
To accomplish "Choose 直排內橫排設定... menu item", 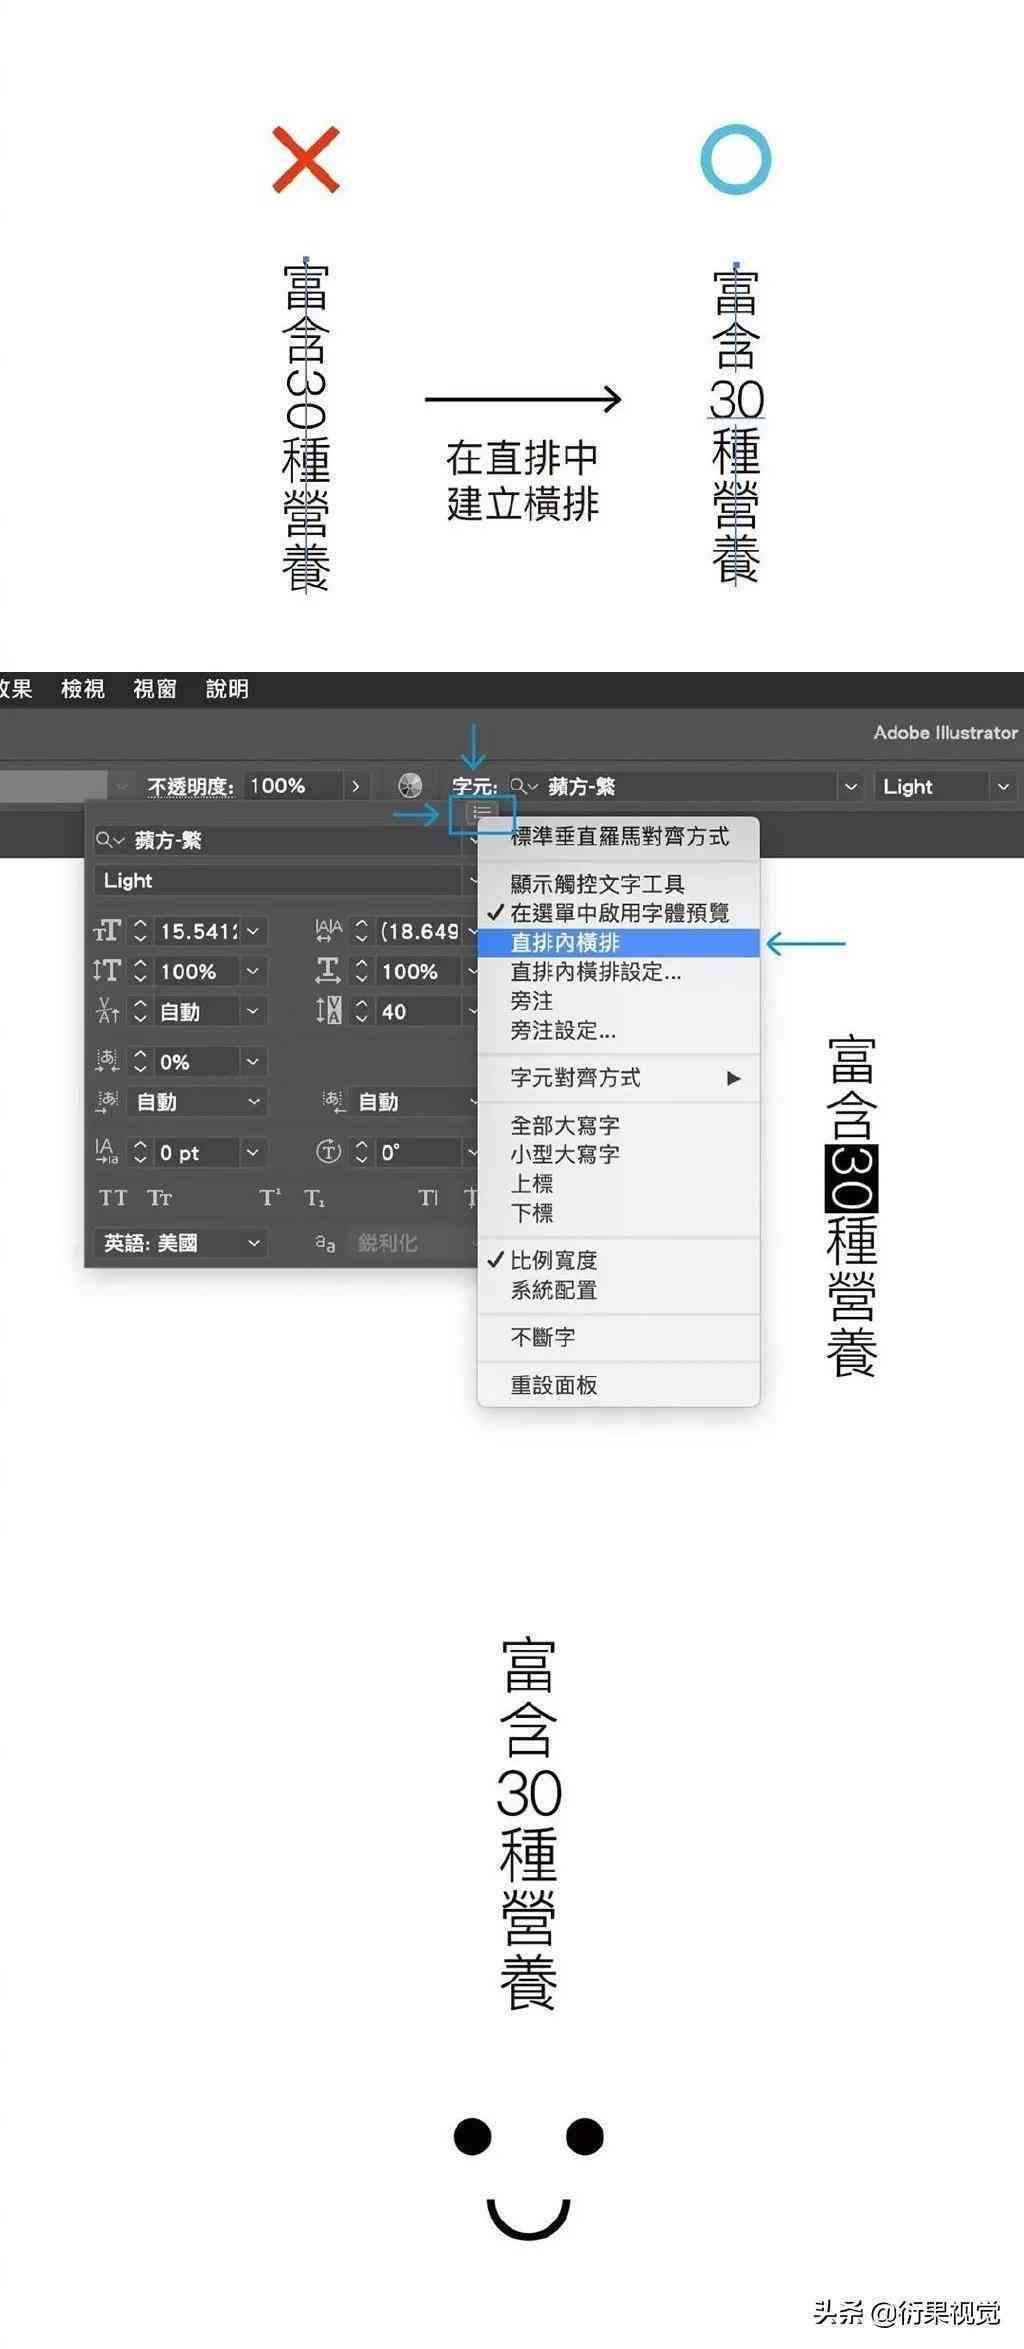I will [618, 972].
